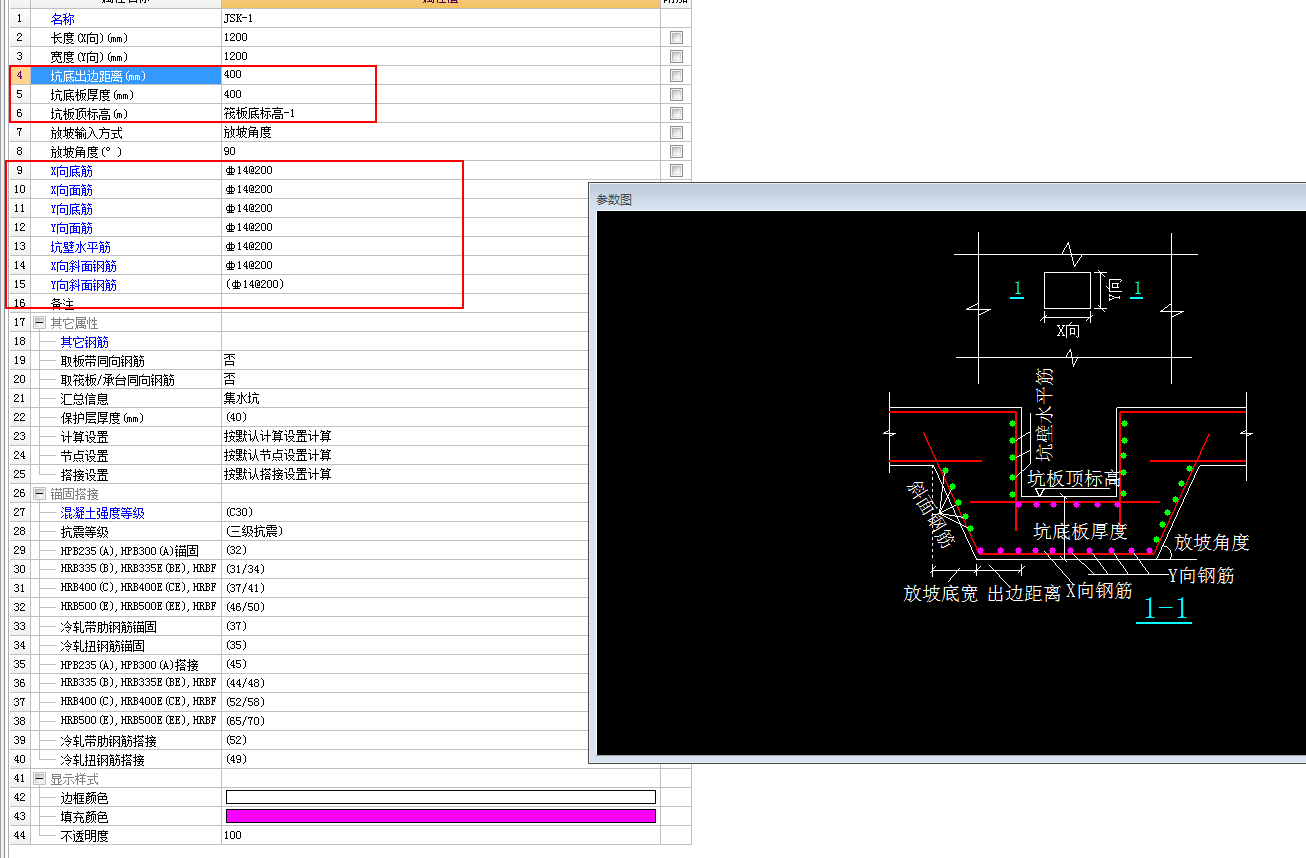Select the 名称 property name cell
Screen dimensions: 1306x858
126,18
